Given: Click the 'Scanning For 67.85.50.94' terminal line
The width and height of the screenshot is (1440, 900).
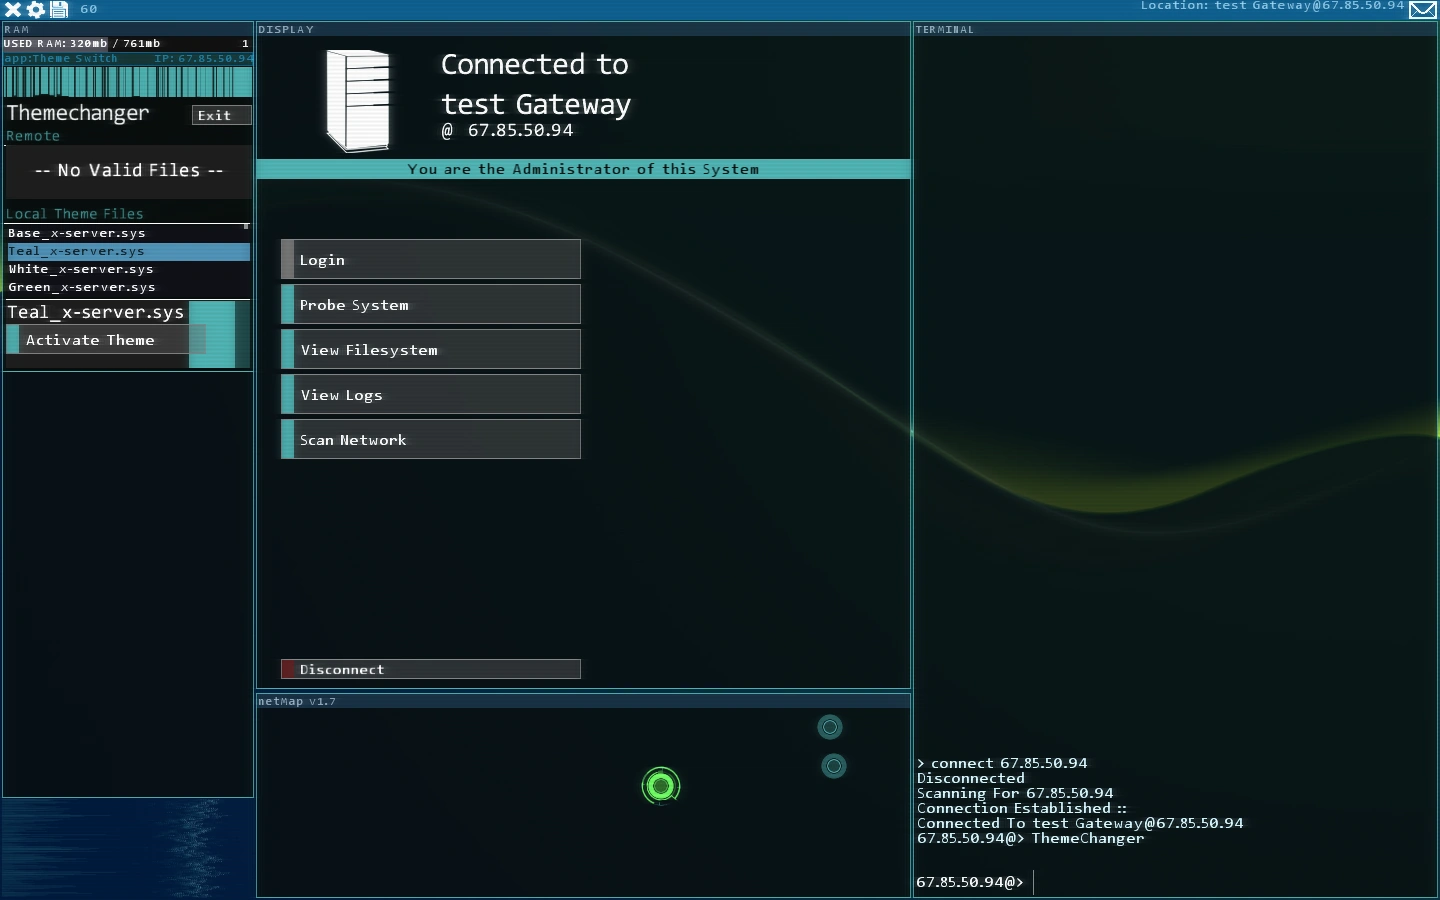Looking at the screenshot, I should click(x=1015, y=793).
